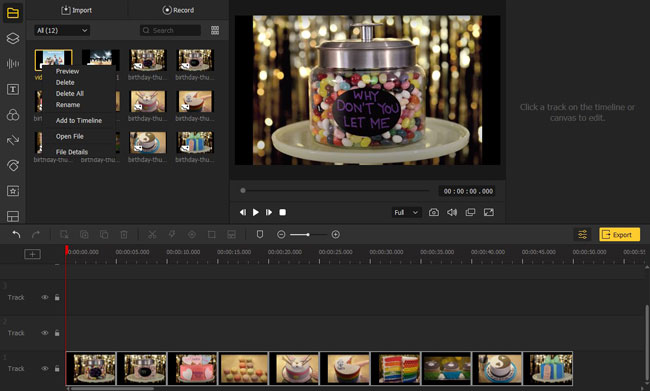Open the Text tool in sidebar
The width and height of the screenshot is (650, 391).
point(13,89)
